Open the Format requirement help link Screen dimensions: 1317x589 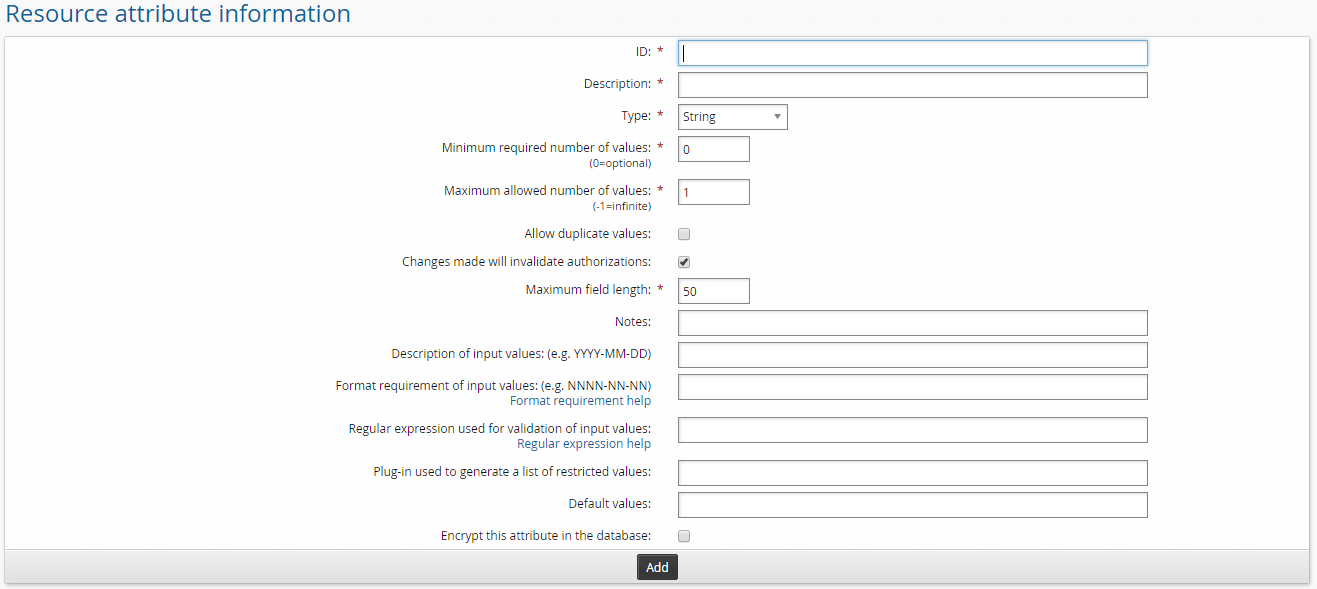click(580, 401)
